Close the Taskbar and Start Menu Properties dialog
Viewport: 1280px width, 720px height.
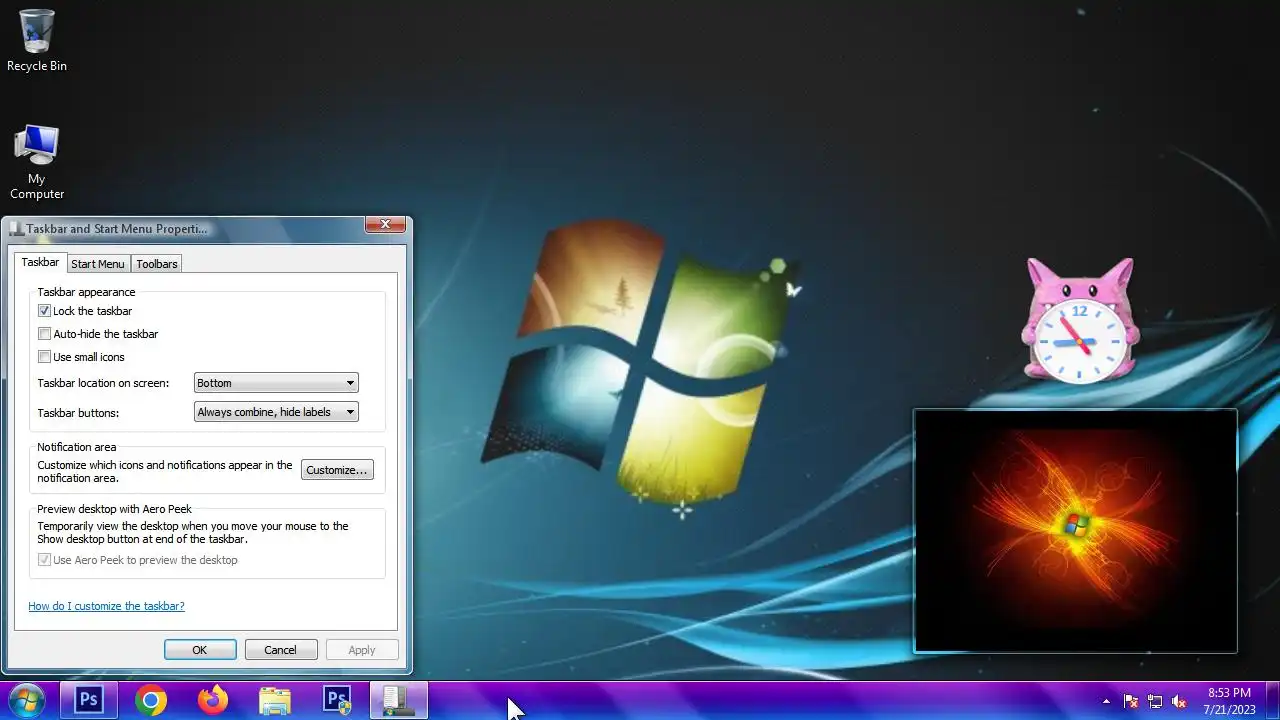point(385,225)
